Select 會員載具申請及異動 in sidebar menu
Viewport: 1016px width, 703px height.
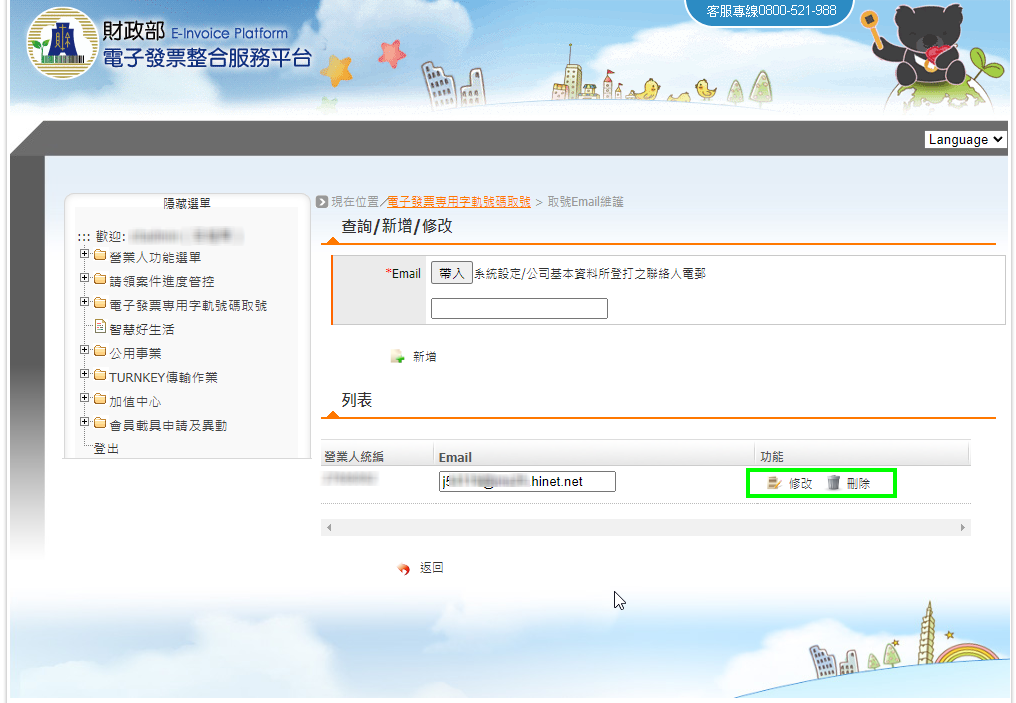pyautogui.click(x=167, y=425)
